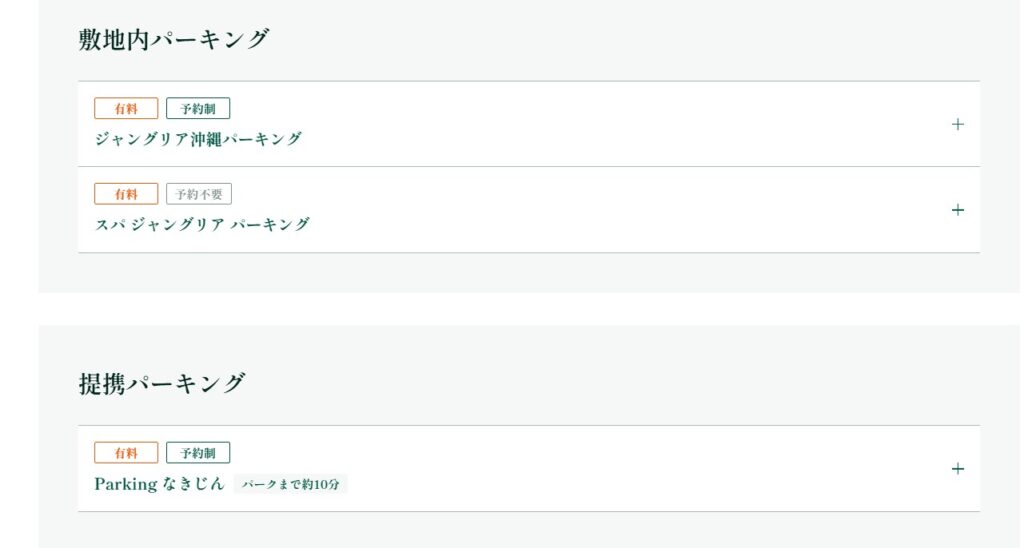Select the スパ ジャングリア パーキング title text

(202, 224)
